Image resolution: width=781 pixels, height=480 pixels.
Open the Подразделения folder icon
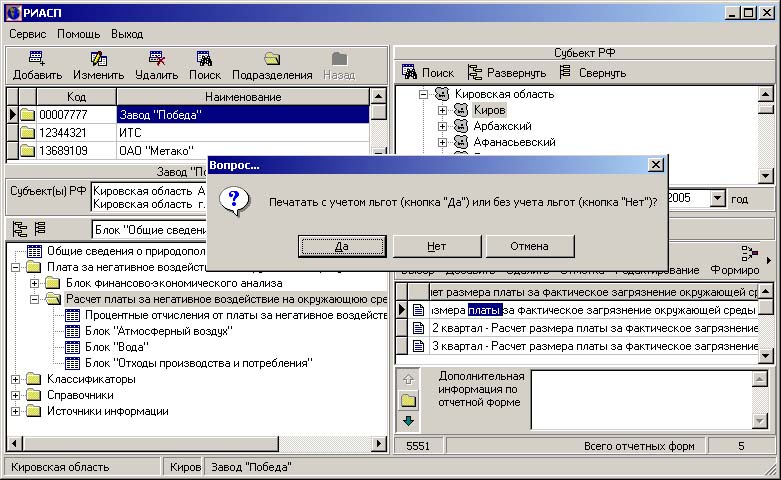coord(272,59)
